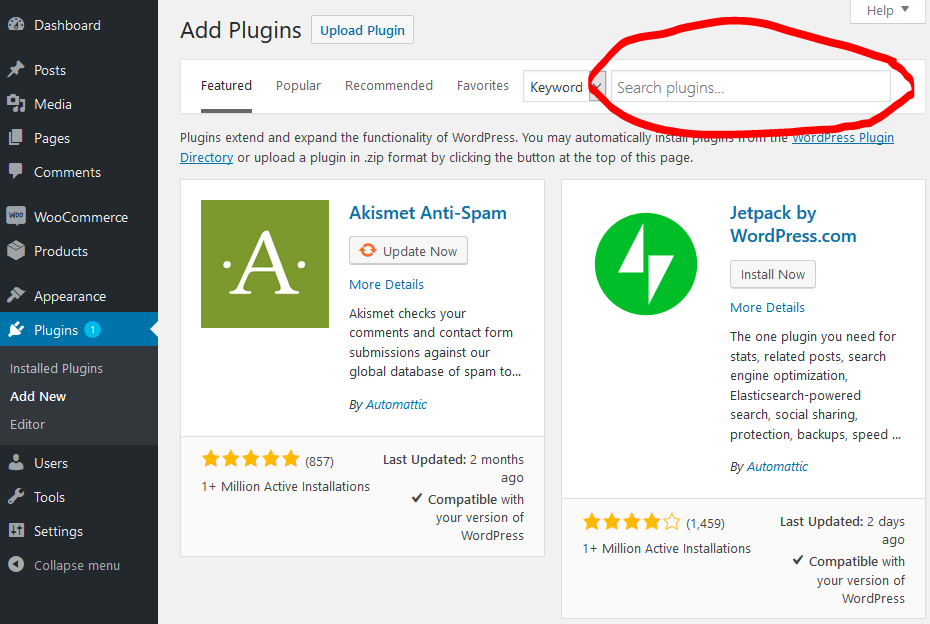
Task: Open the Akismet Anti-Spam title link
Action: pyautogui.click(x=428, y=213)
